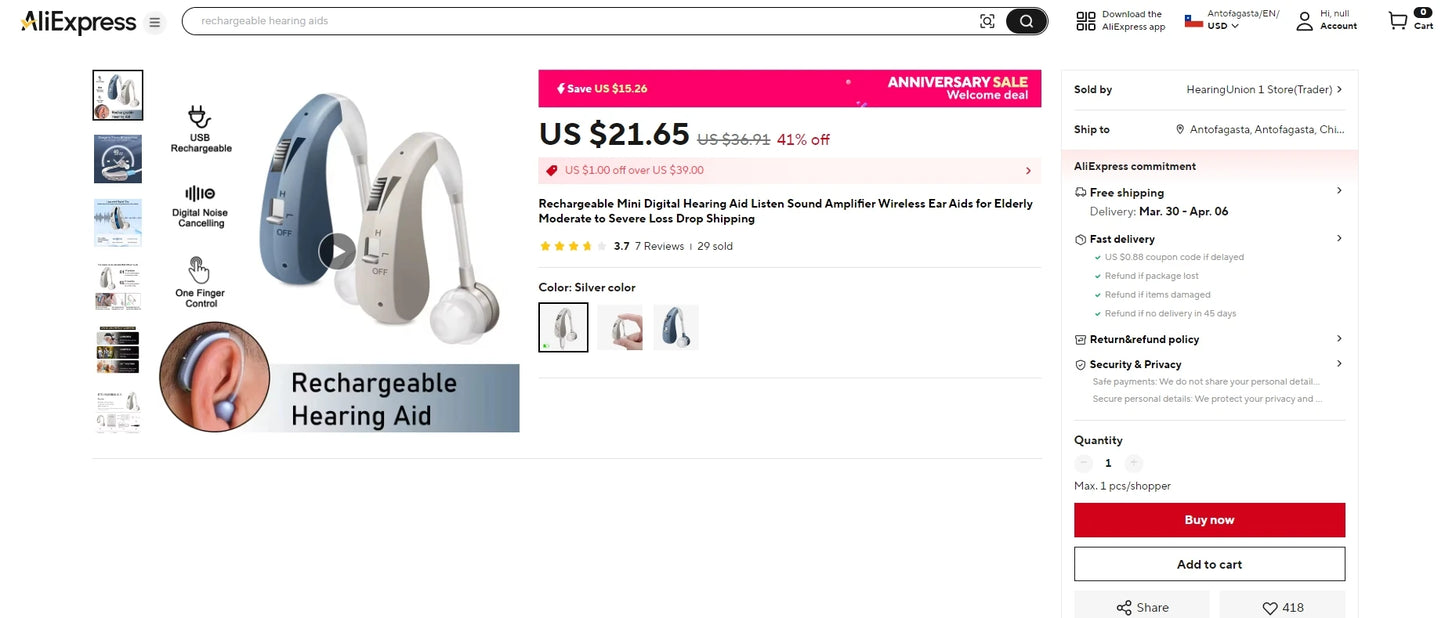Decrease quantity with minus button
Image resolution: width=1445 pixels, height=618 pixels.
click(1084, 463)
